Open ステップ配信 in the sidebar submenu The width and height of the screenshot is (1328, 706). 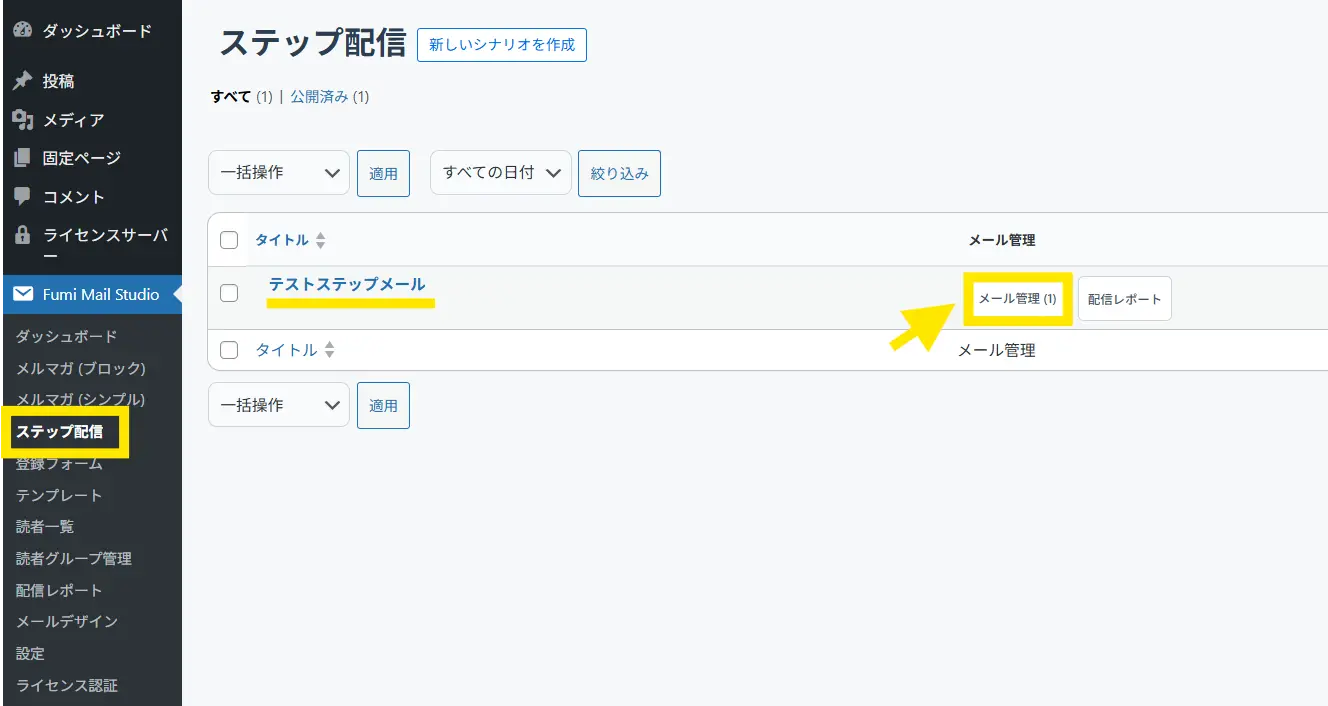(59, 432)
